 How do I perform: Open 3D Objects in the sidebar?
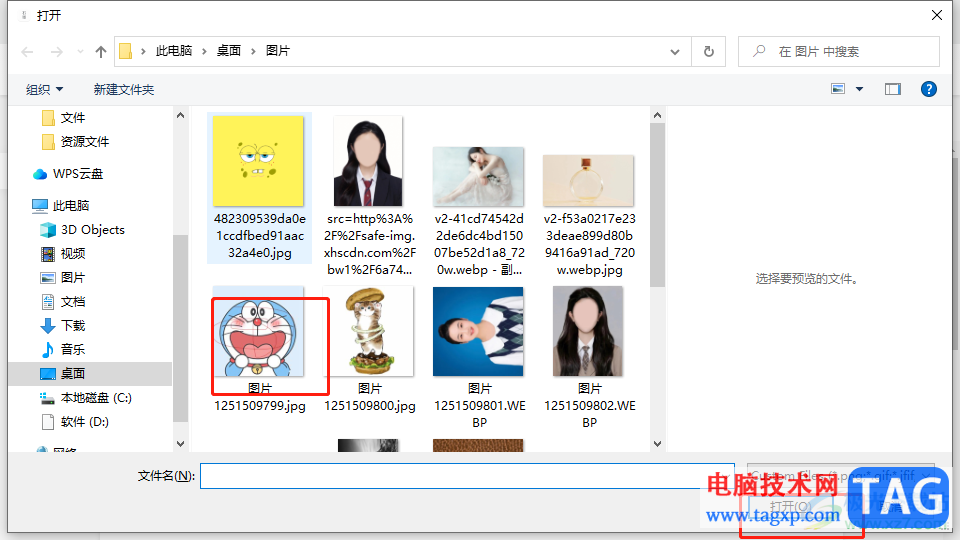pos(82,230)
